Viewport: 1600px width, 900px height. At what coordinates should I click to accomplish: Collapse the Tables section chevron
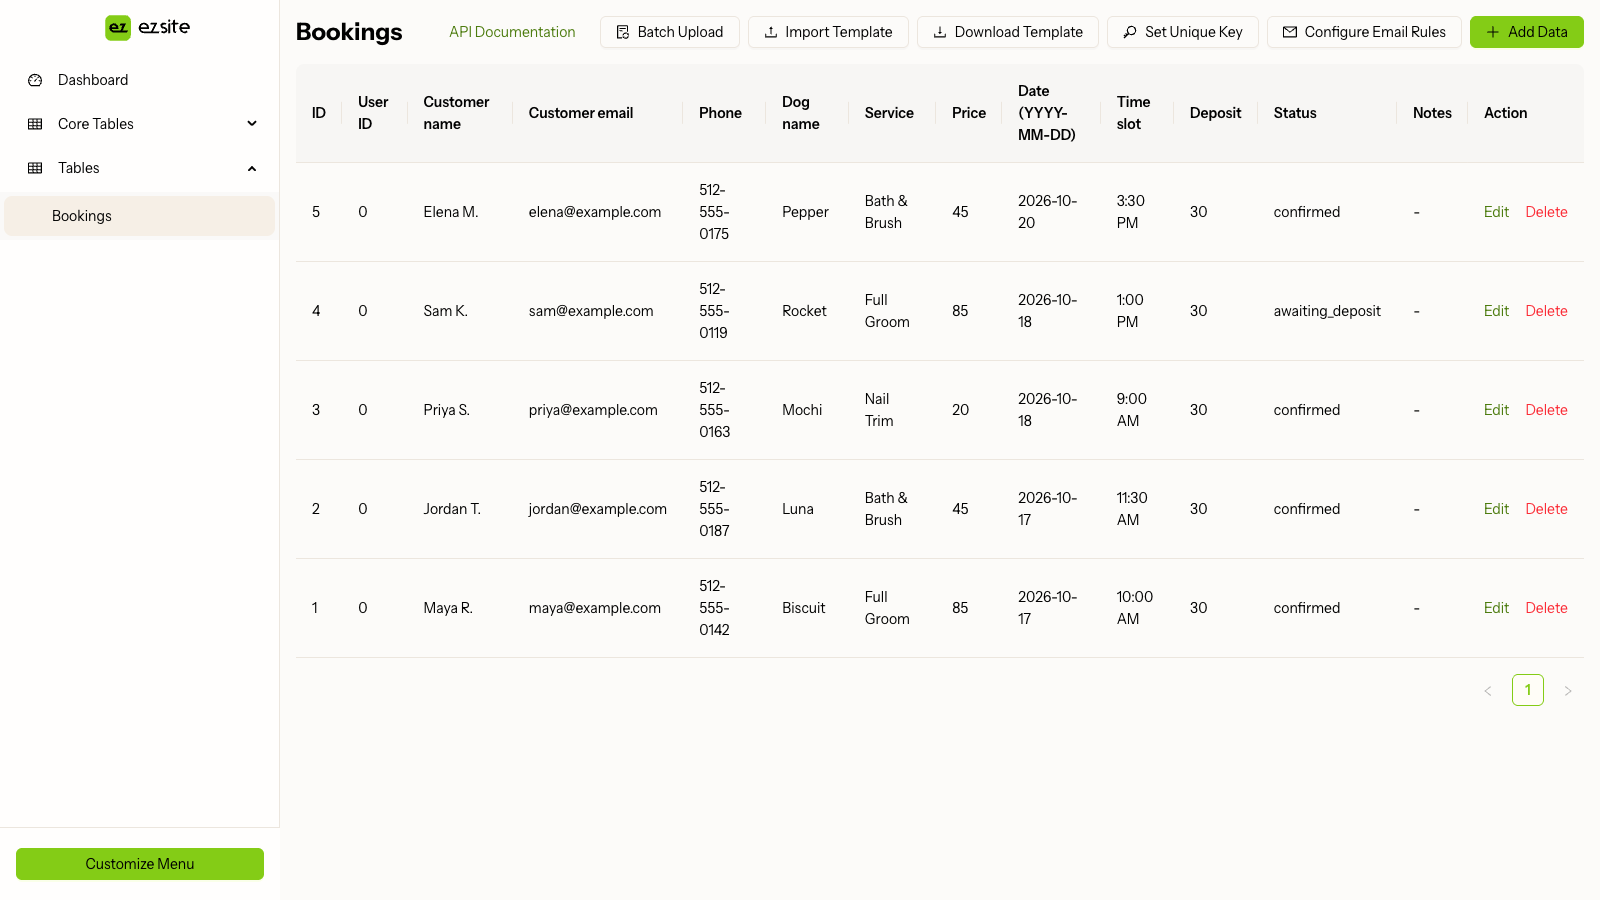click(x=252, y=168)
